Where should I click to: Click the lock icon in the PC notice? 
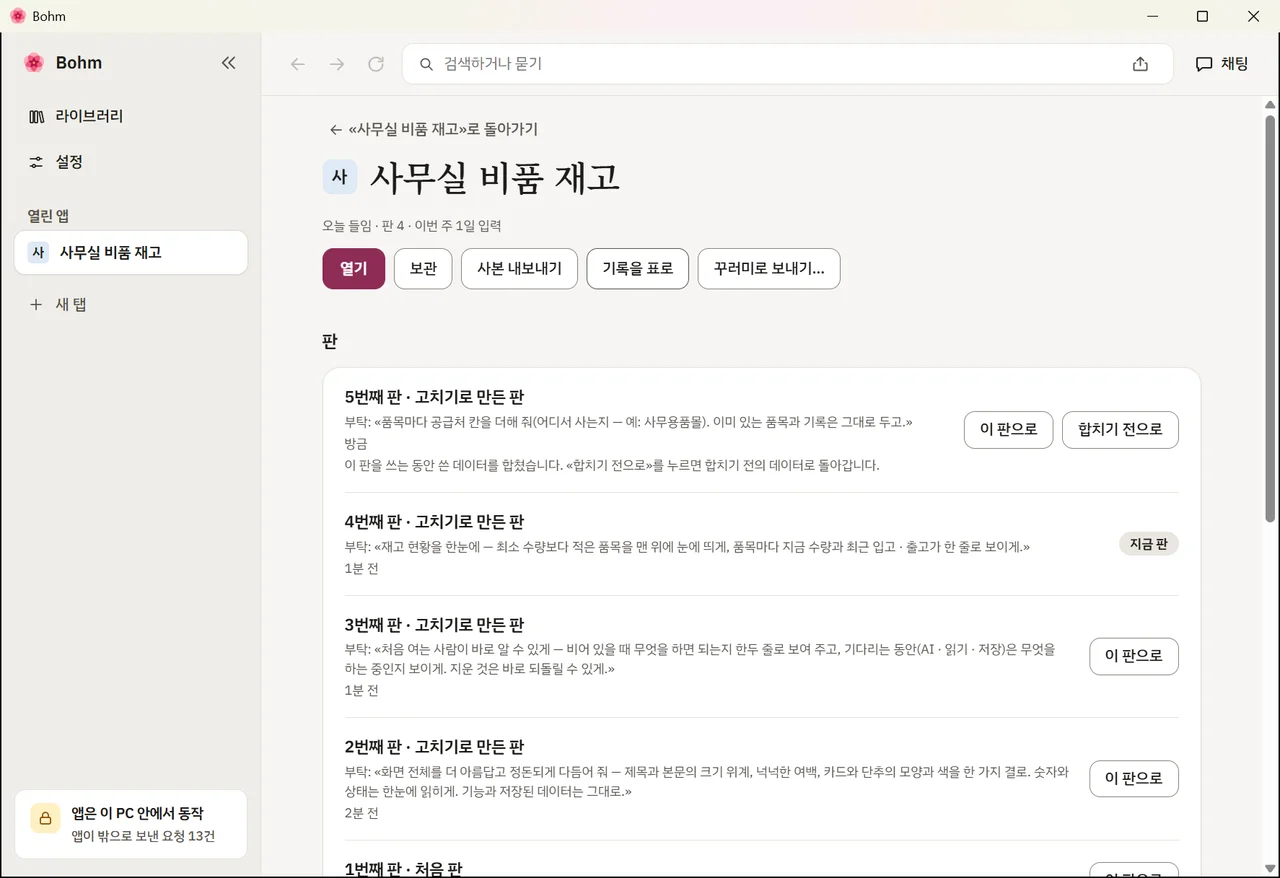(45, 818)
